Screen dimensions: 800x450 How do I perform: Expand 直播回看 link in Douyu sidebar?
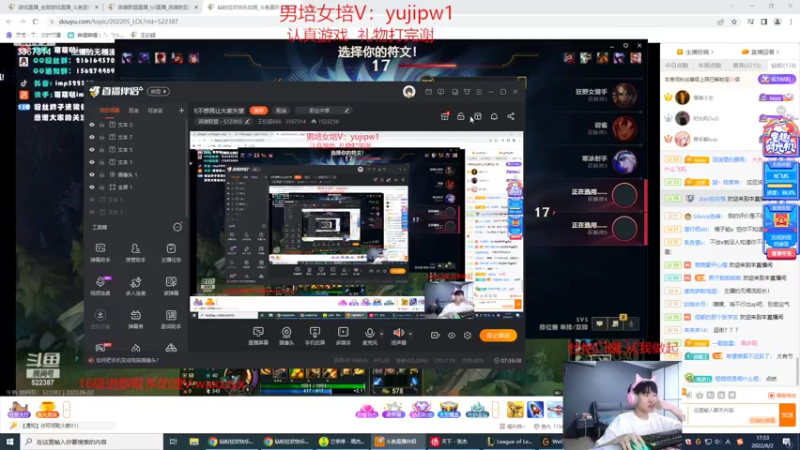coord(761,52)
